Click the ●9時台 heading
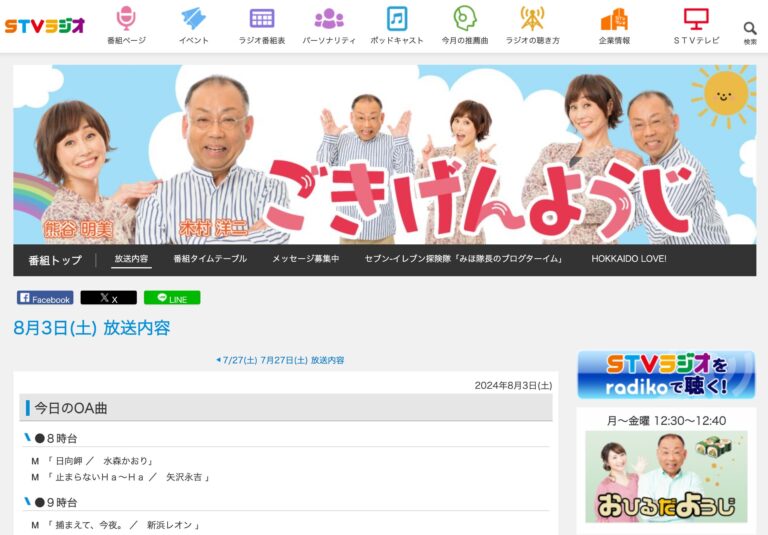 tap(56, 503)
